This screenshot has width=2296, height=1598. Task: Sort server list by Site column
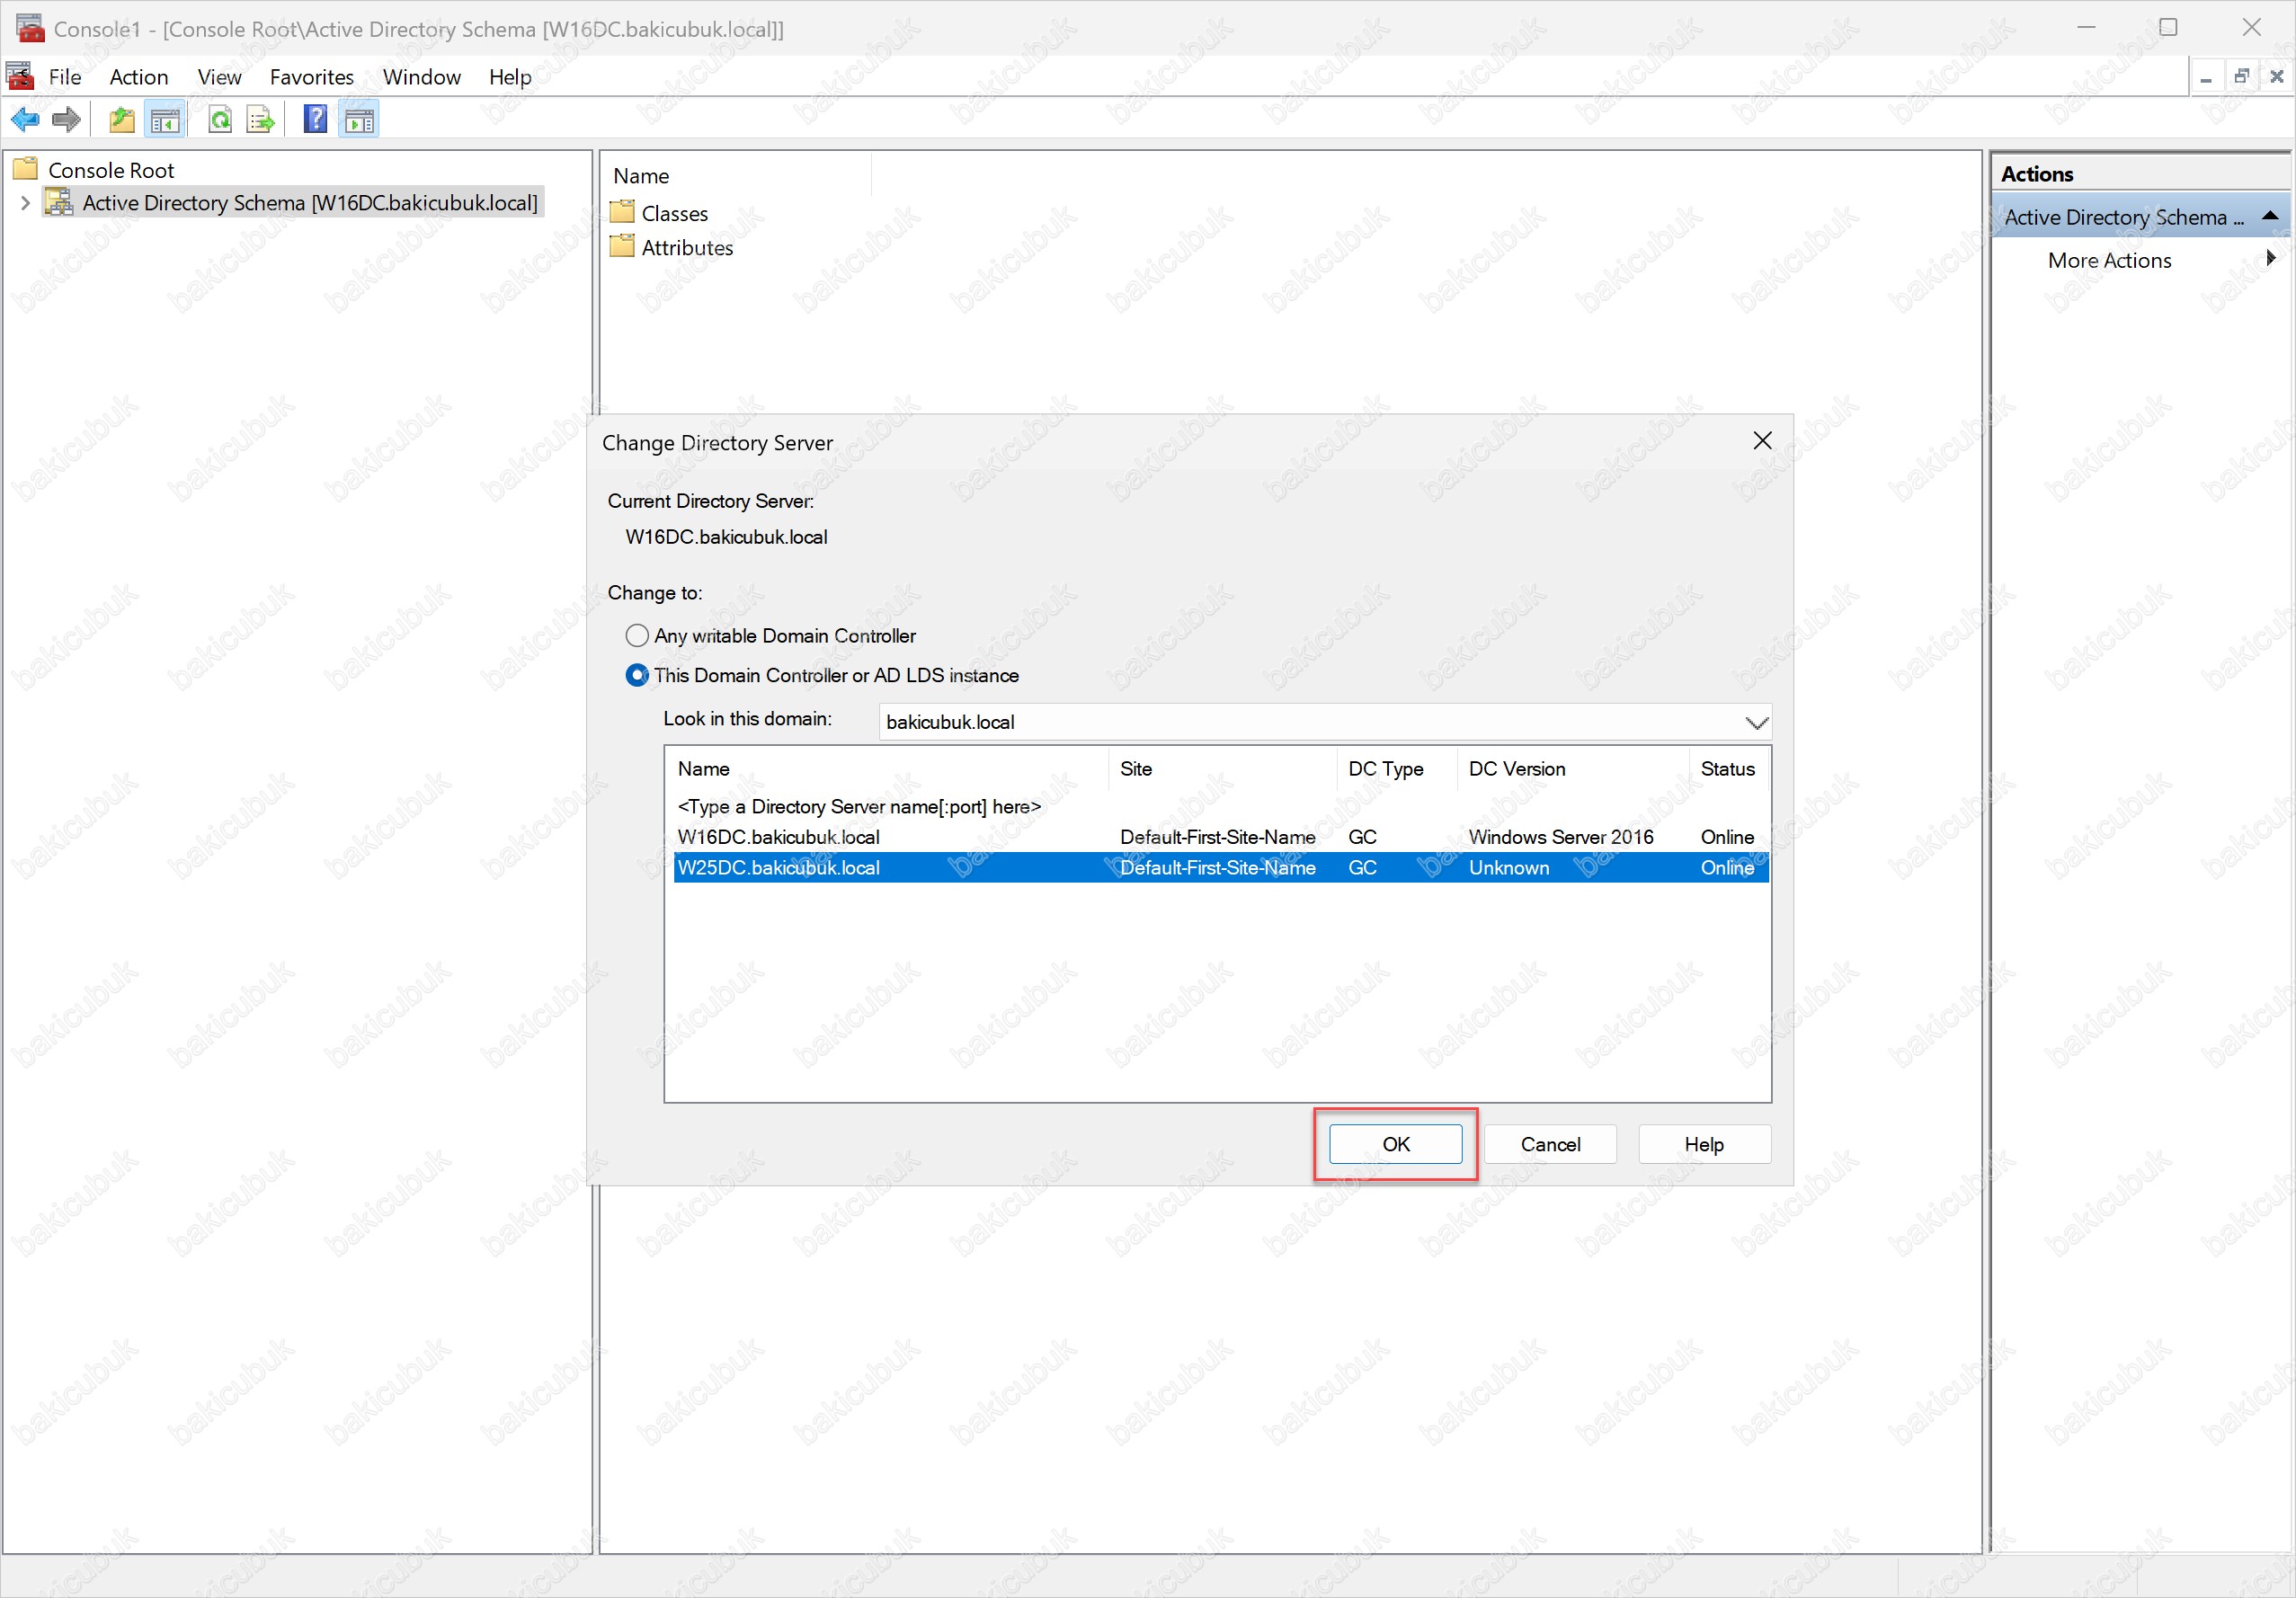pos(1222,769)
